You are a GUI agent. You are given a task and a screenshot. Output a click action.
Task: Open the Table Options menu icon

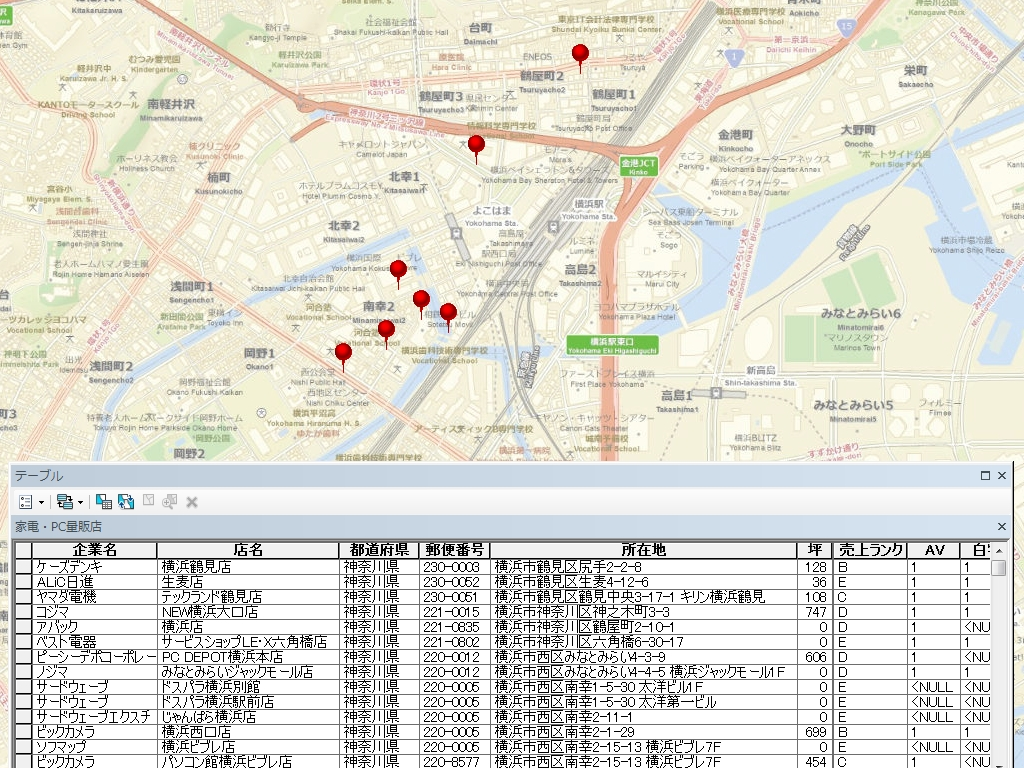point(26,502)
